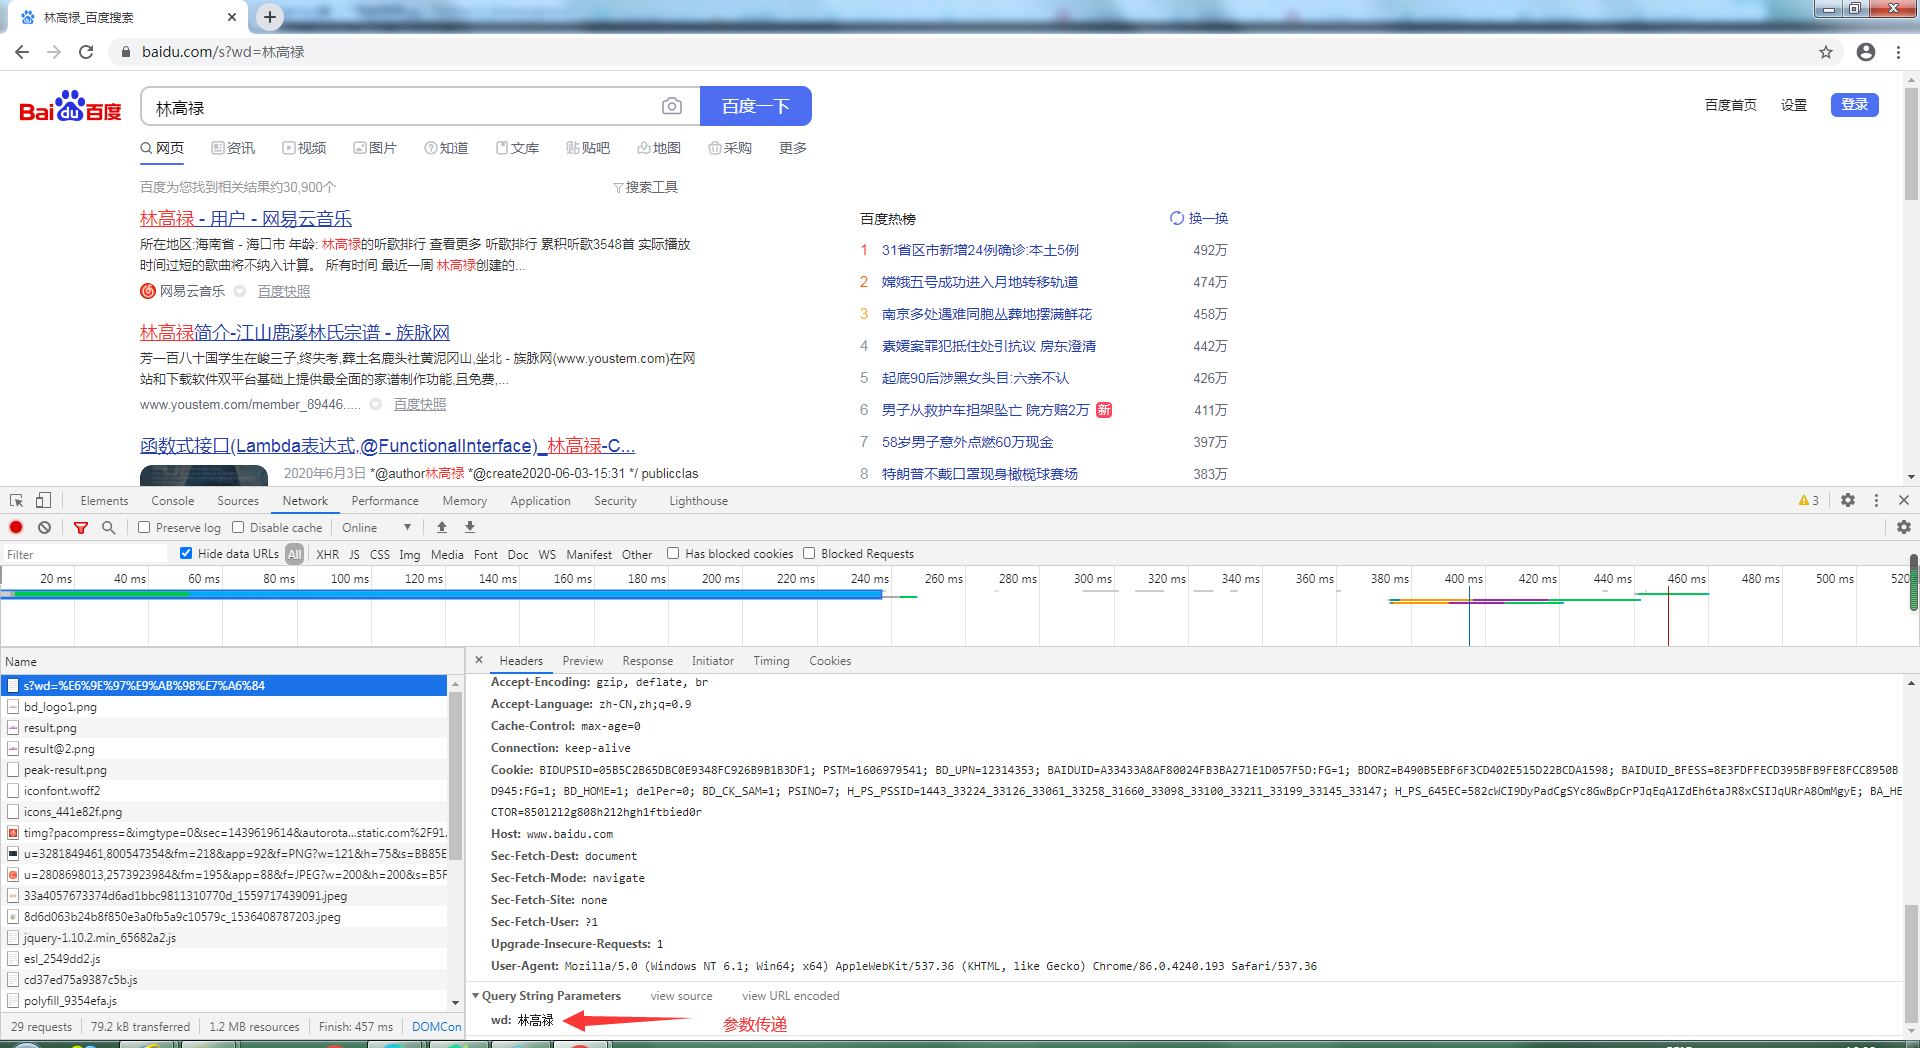Click in the network Filter input
Viewport: 1920px width, 1048px height.
[x=86, y=554]
